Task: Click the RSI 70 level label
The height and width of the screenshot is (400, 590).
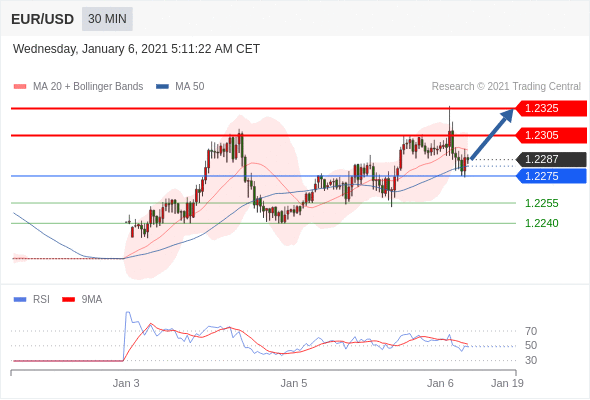Action: [531, 332]
